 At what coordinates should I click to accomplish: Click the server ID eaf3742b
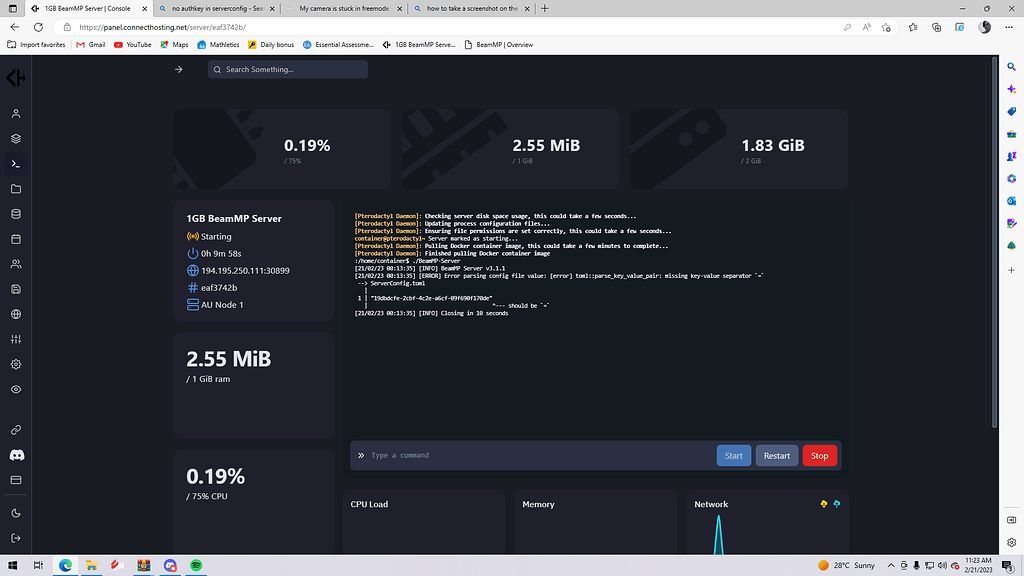coord(219,287)
